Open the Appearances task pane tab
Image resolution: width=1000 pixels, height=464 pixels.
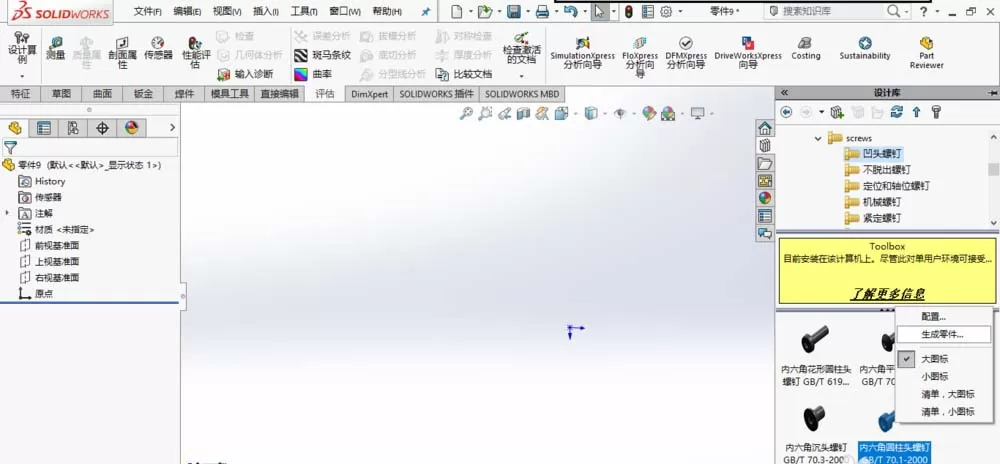click(x=765, y=198)
